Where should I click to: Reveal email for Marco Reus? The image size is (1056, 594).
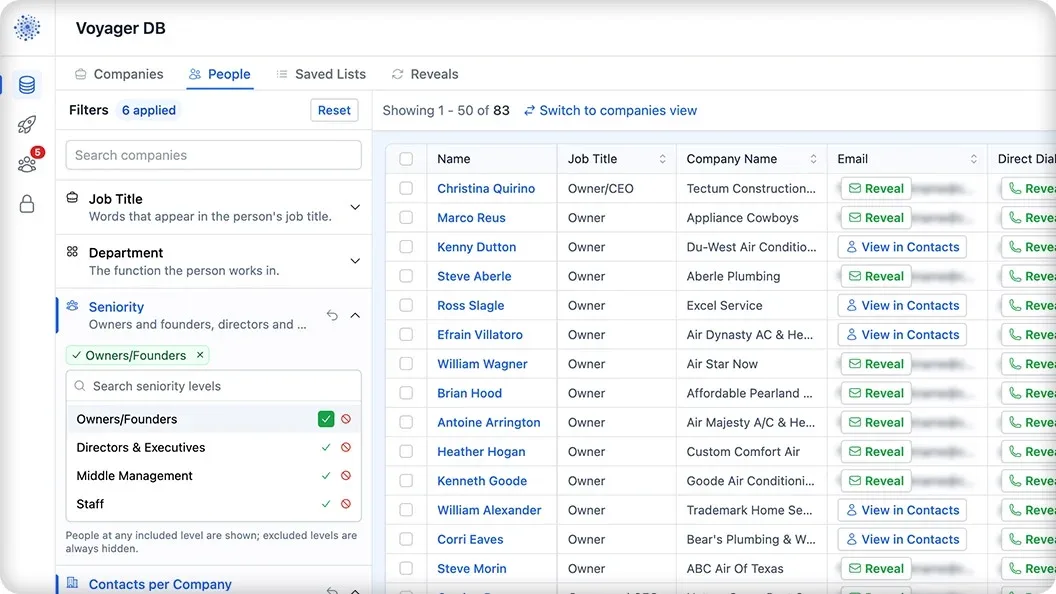(x=876, y=218)
